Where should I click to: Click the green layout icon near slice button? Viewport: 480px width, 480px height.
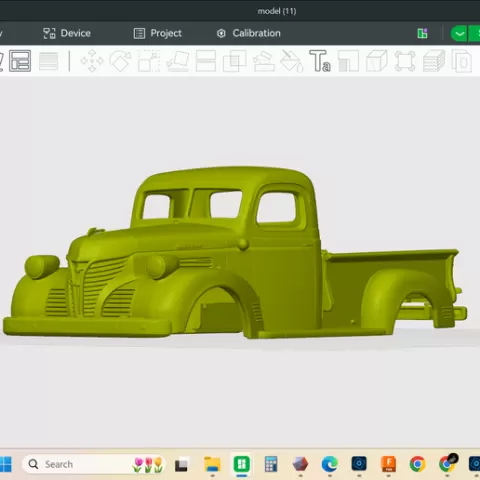click(x=422, y=33)
